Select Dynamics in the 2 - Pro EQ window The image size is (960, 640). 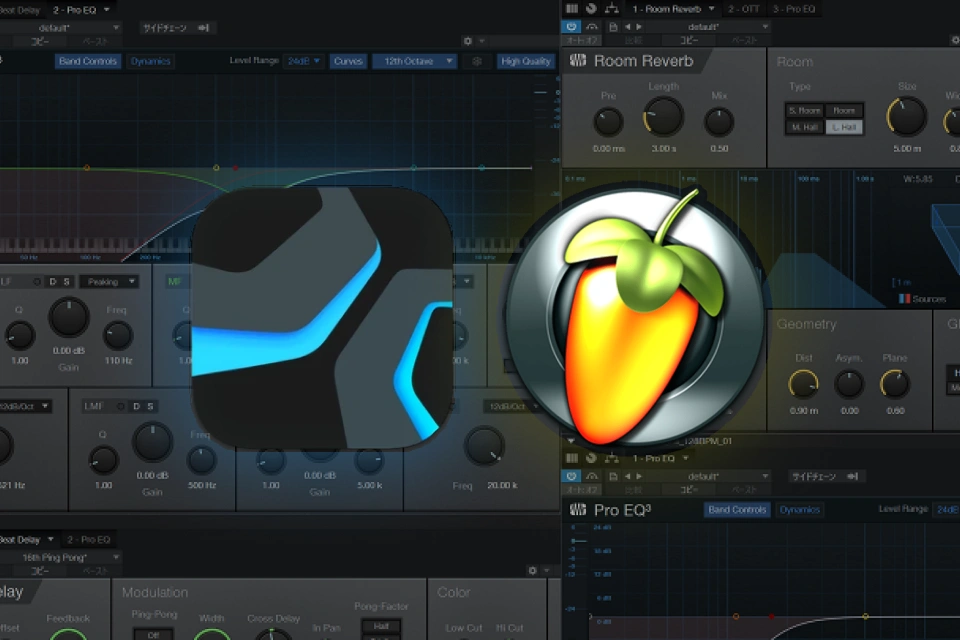coord(151,61)
